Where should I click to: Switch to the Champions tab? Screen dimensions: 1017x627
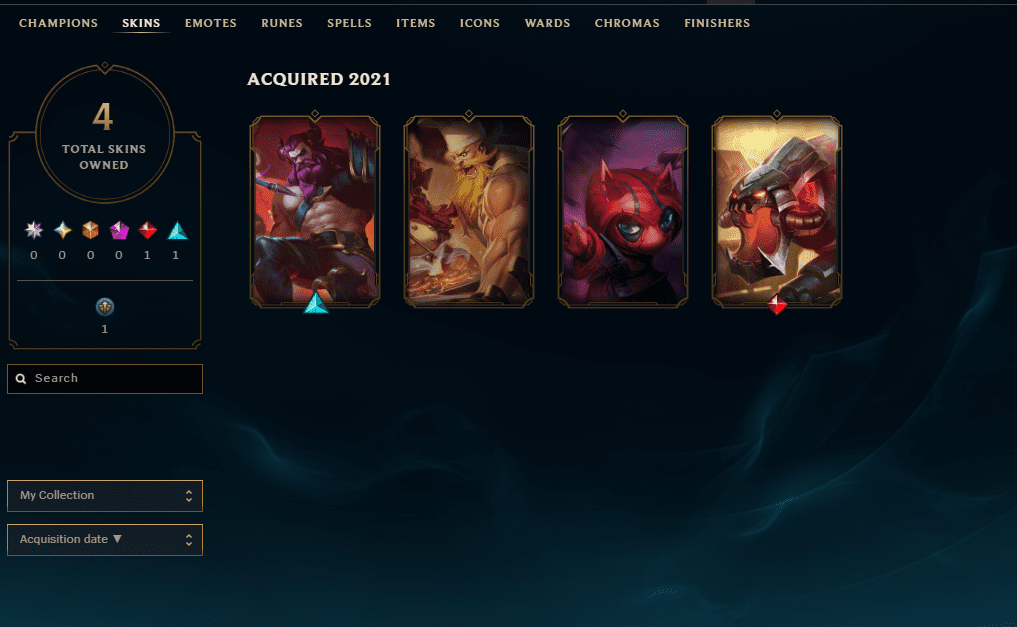click(x=58, y=23)
